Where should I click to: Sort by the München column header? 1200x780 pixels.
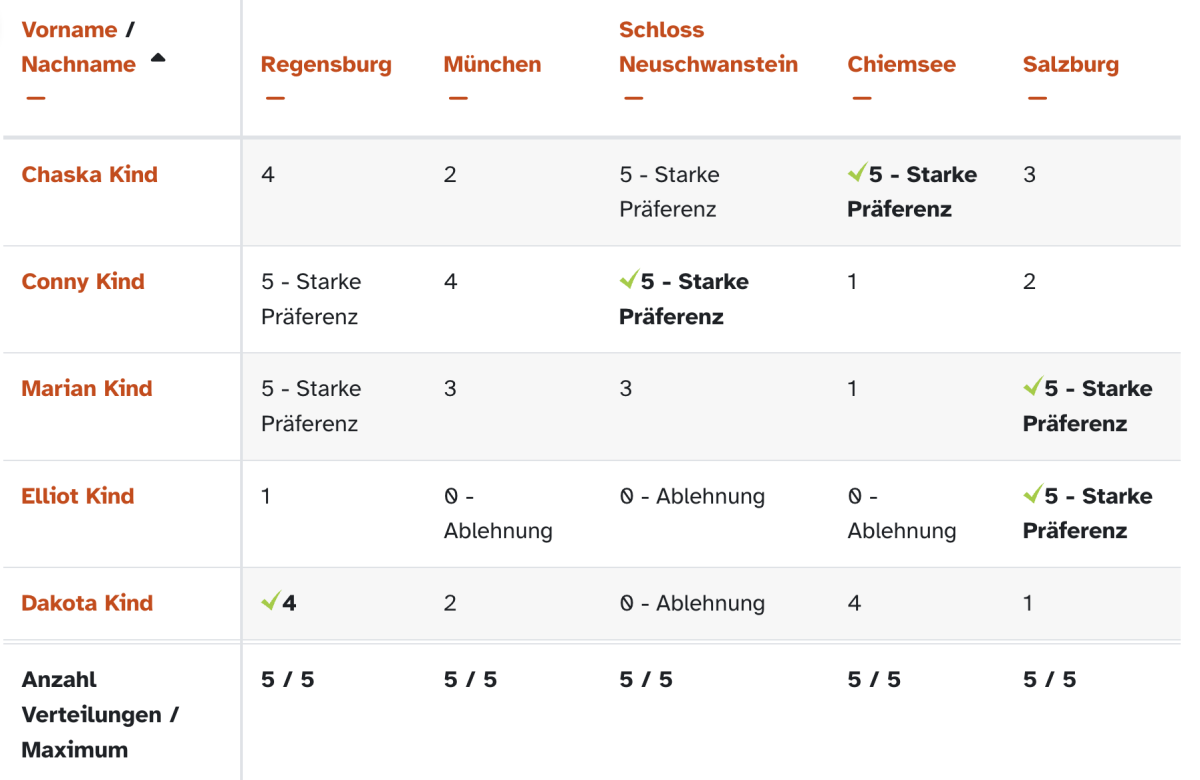tap(492, 65)
